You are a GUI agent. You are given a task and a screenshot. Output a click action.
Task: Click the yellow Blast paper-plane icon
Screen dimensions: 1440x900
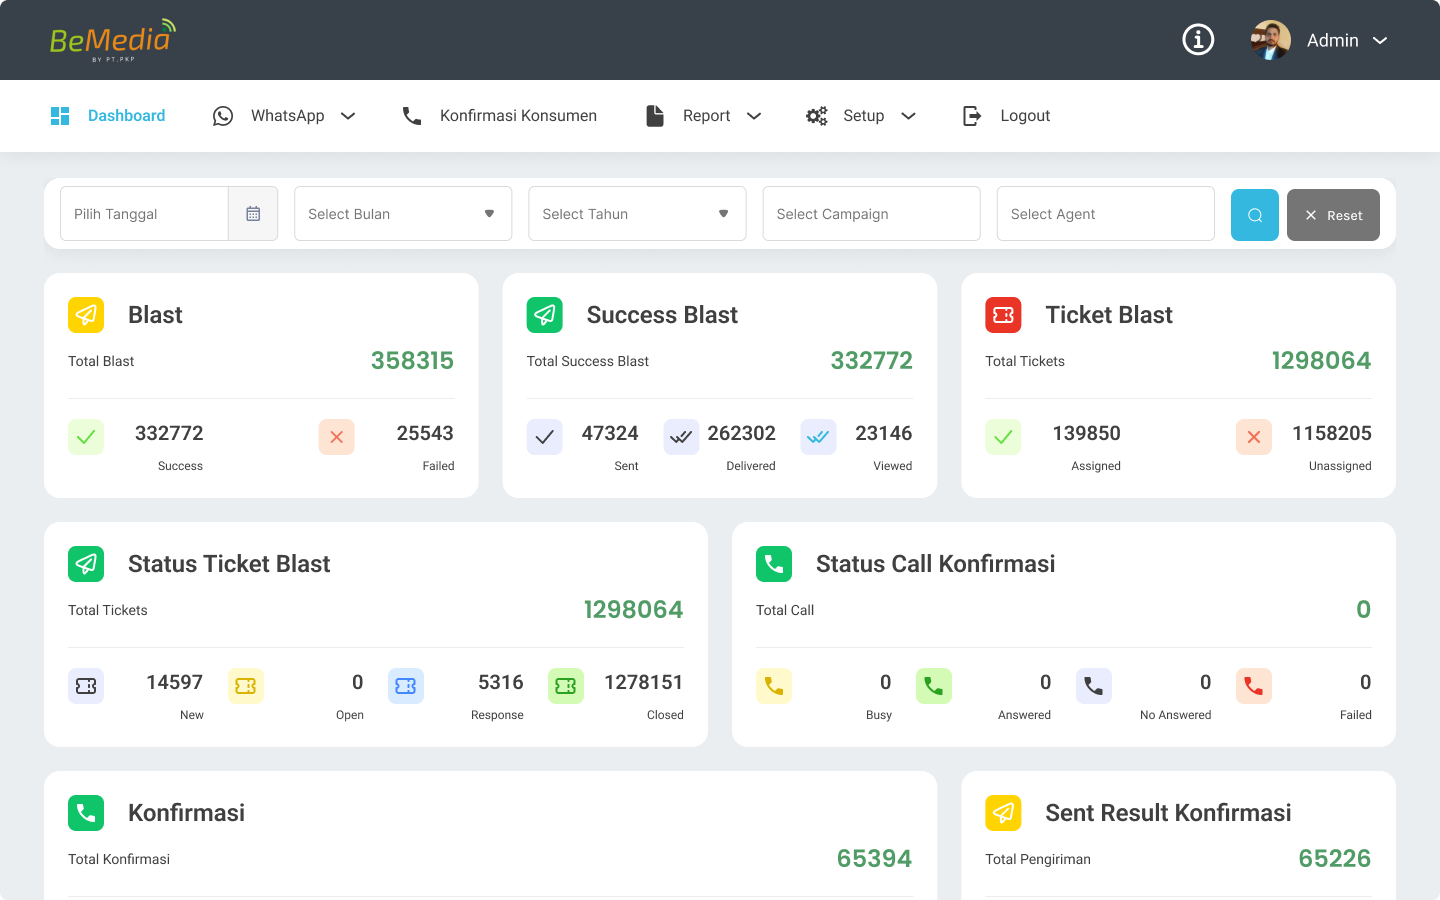(x=86, y=315)
